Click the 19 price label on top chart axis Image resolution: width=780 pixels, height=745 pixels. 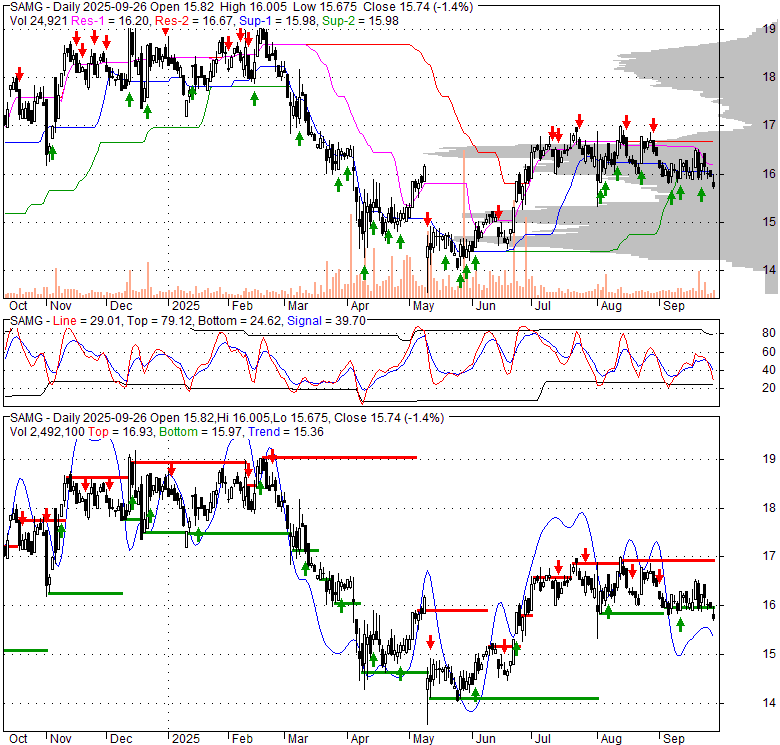click(769, 29)
